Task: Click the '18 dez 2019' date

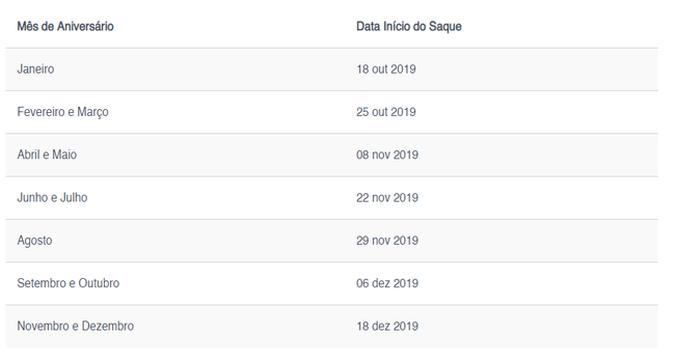Action: pos(387,326)
